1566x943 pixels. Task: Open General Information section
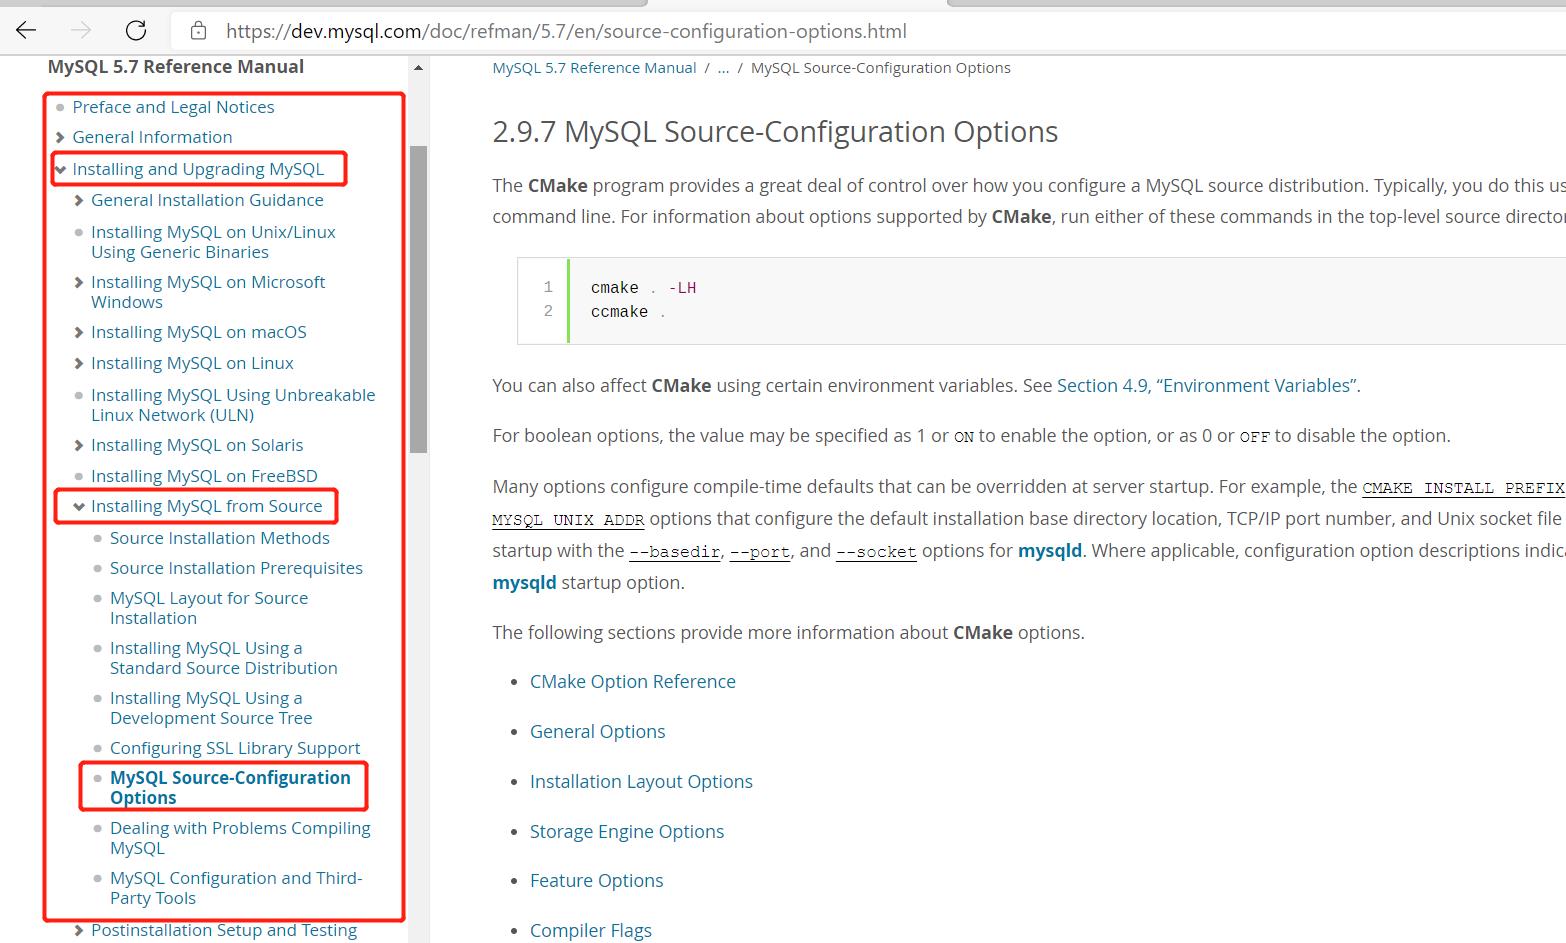coord(152,137)
